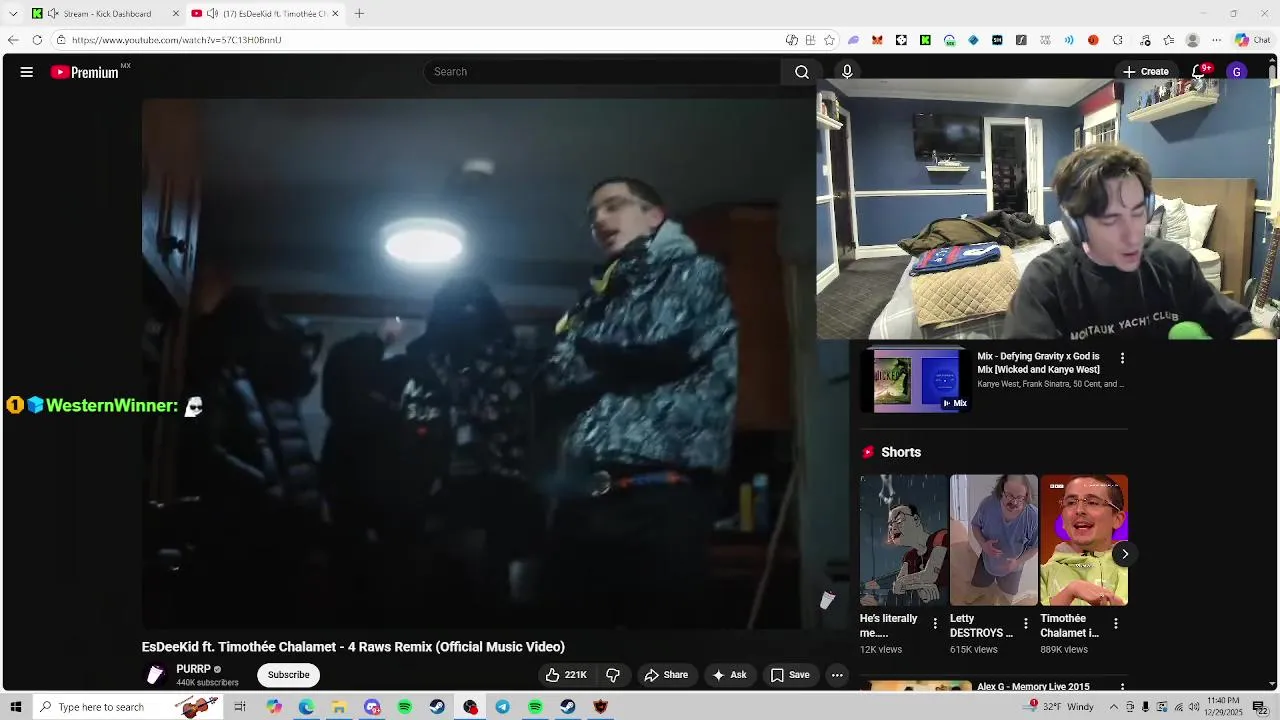
Task: Open the browser profile avatar
Action: (1192, 40)
